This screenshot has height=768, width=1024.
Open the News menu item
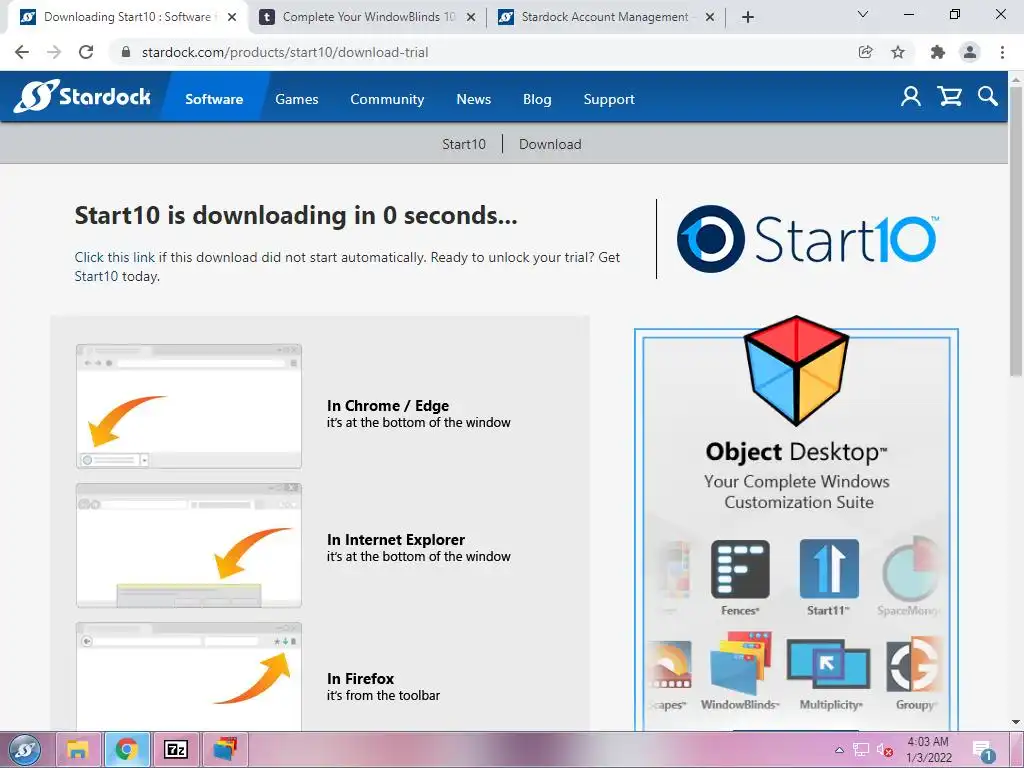pos(473,99)
